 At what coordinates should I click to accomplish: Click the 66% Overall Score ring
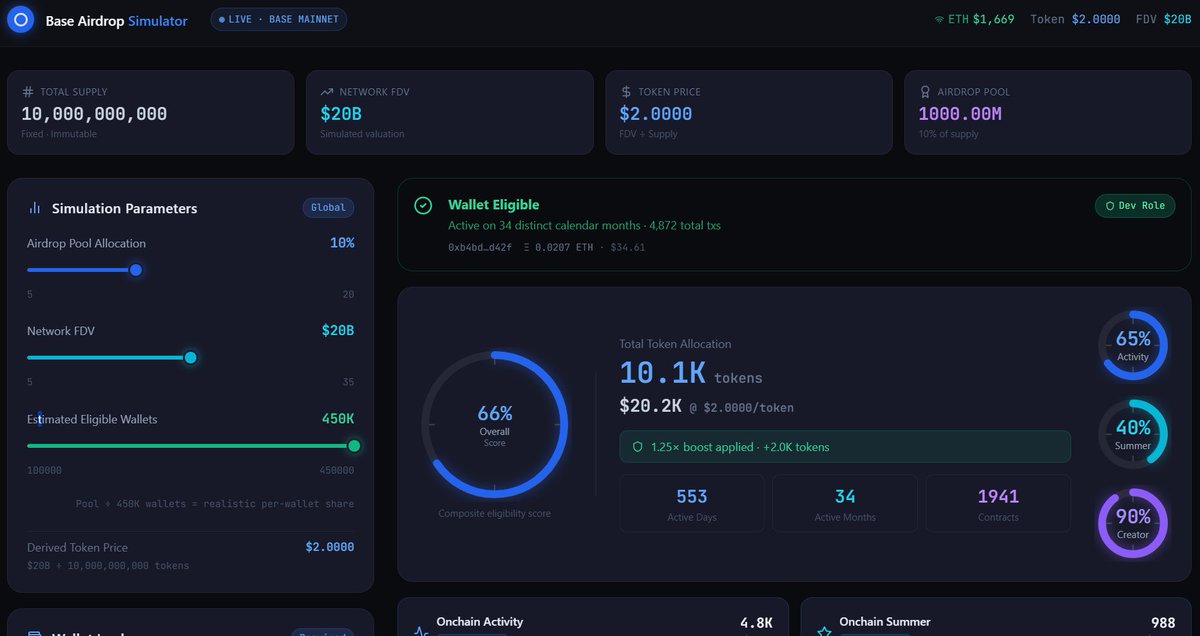pos(495,424)
